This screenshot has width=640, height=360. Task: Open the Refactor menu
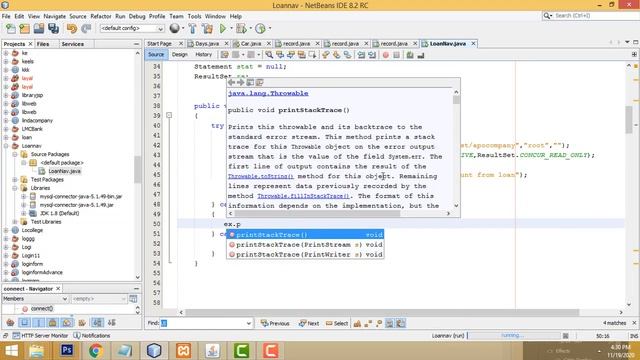[x=101, y=16]
